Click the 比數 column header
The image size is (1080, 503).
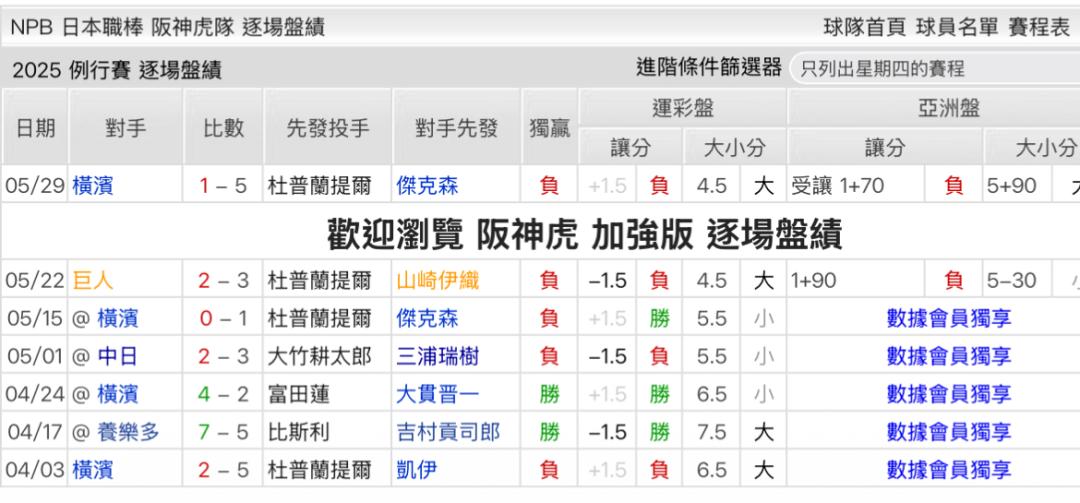point(224,127)
